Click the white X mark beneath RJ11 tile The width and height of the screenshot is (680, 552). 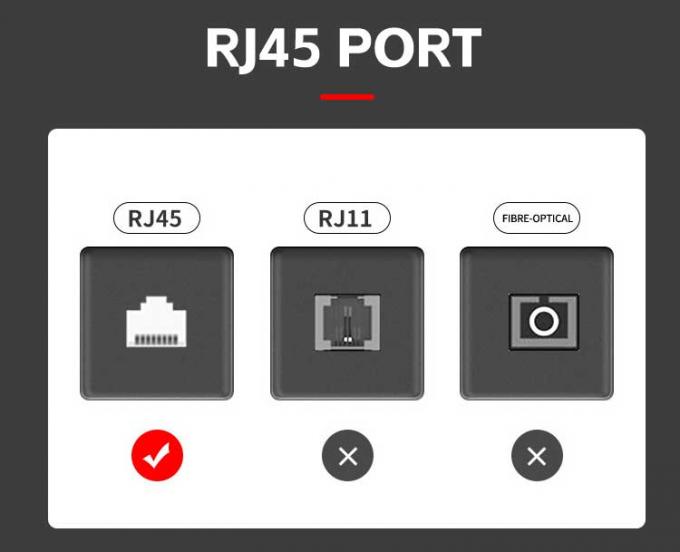(x=347, y=457)
